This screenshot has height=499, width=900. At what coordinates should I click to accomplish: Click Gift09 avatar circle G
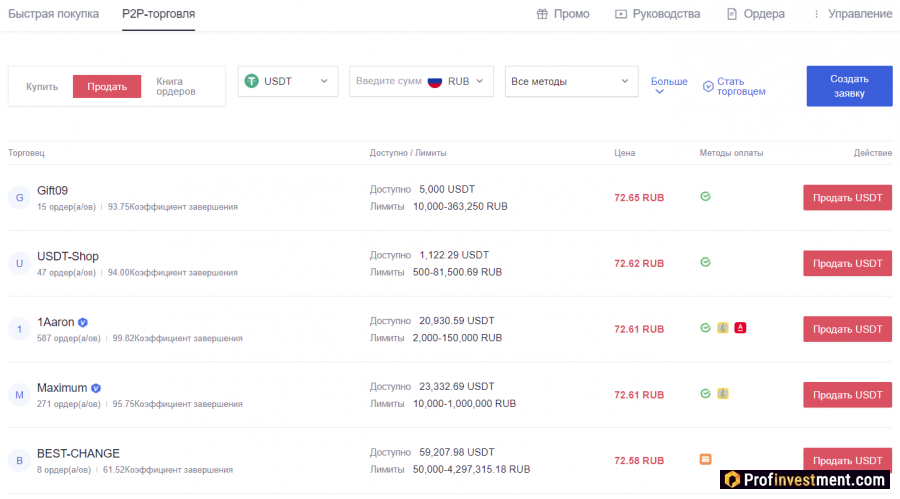pyautogui.click(x=20, y=198)
